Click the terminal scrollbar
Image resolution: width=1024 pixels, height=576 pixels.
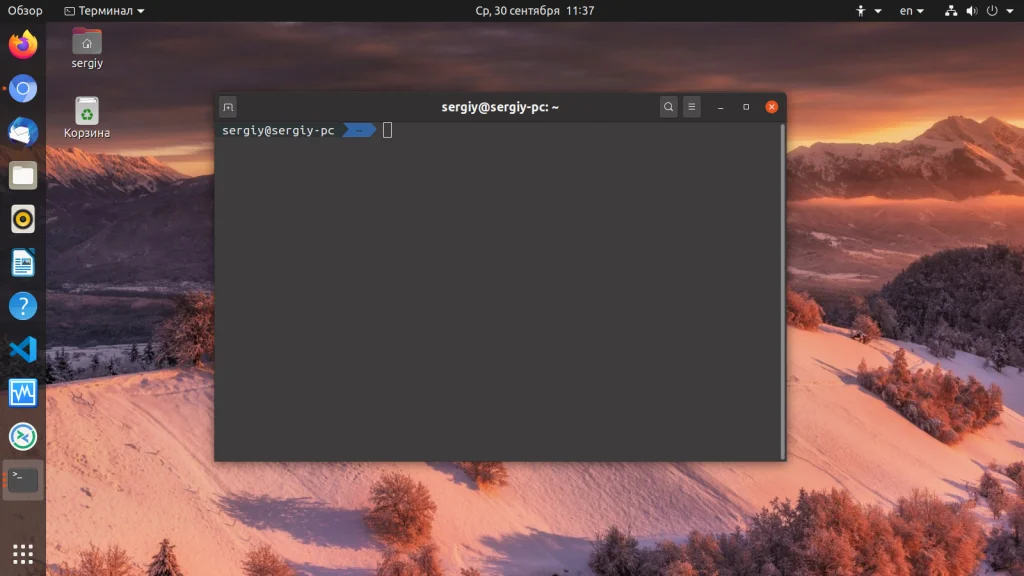pos(782,291)
